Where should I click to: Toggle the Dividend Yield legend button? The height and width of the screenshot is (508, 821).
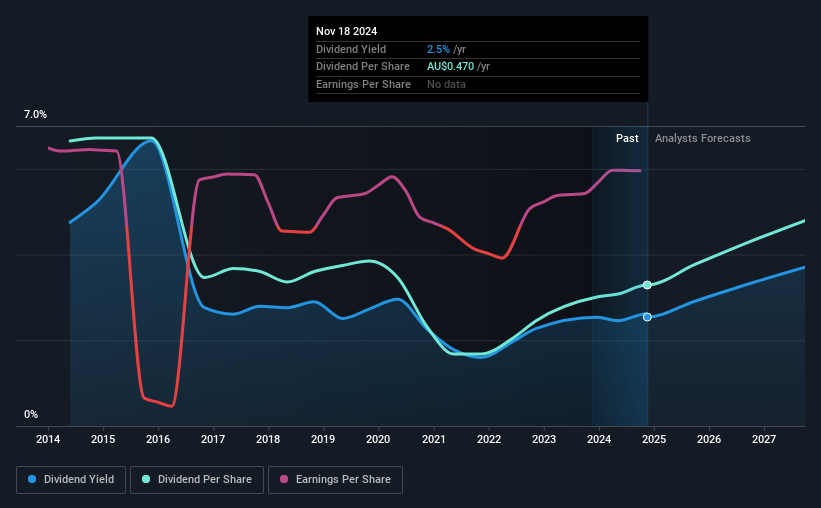click(x=71, y=480)
